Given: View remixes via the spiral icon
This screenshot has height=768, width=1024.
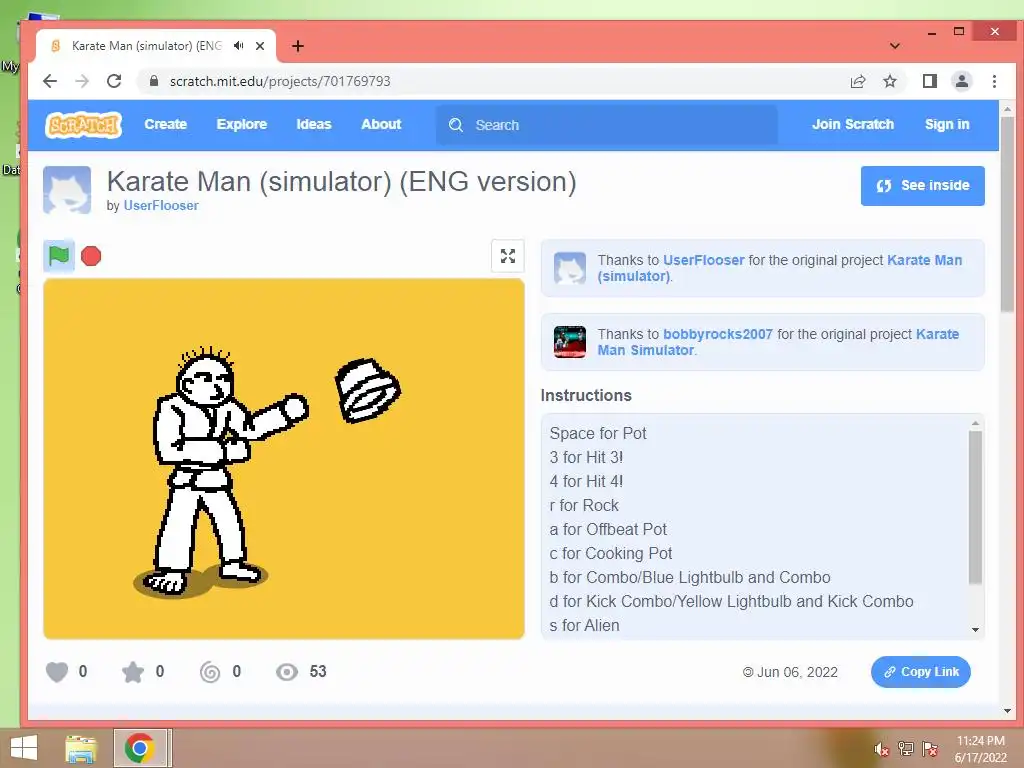Looking at the screenshot, I should coord(210,671).
